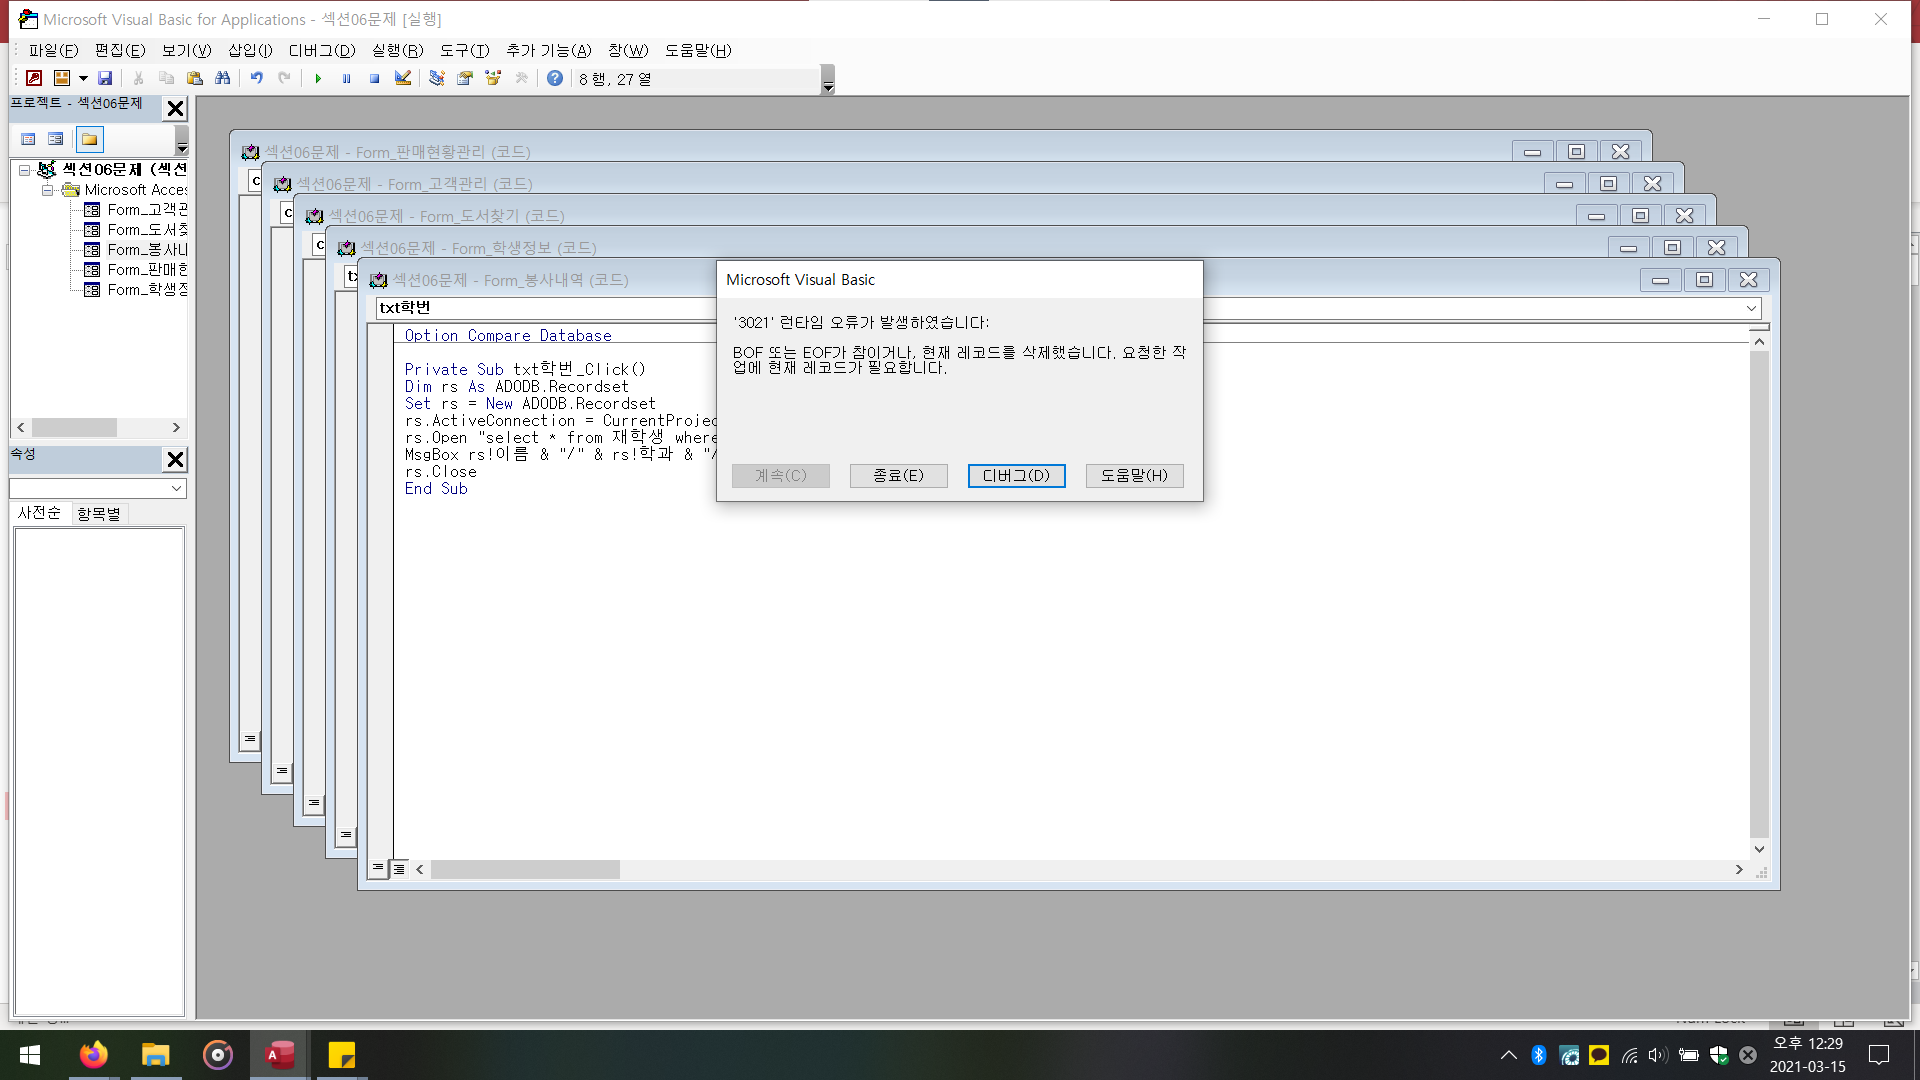This screenshot has height=1080, width=1920.
Task: Click the Find binoculars icon
Action: click(222, 78)
